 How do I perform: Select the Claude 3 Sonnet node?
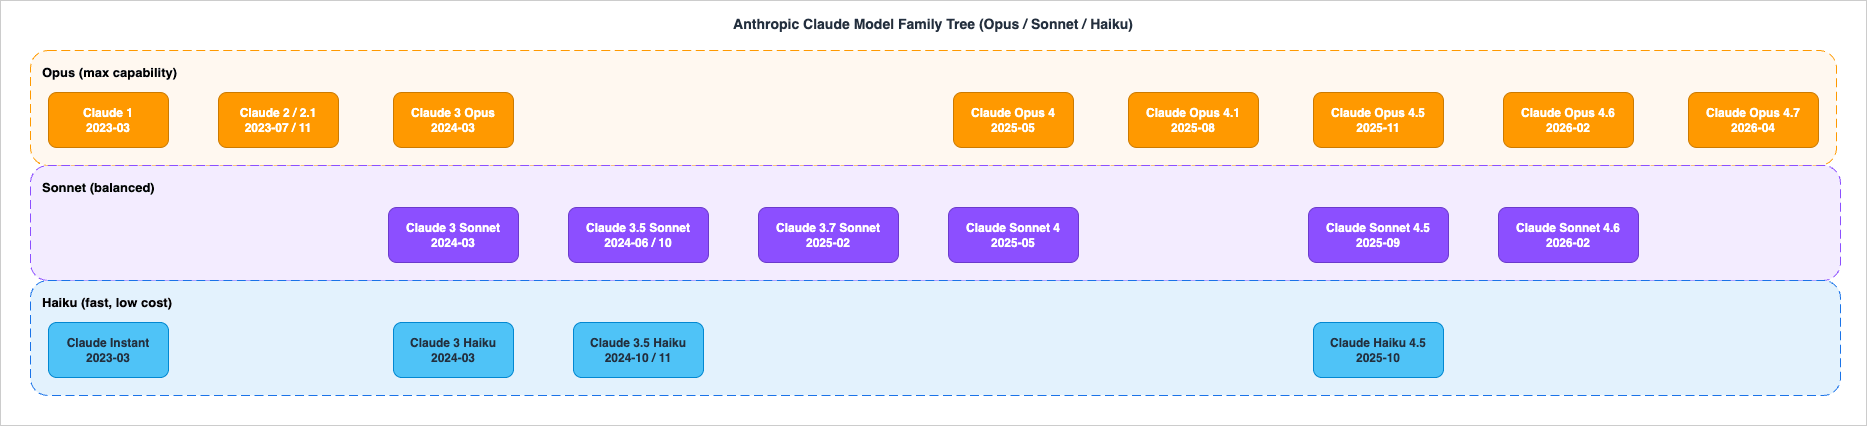[453, 235]
